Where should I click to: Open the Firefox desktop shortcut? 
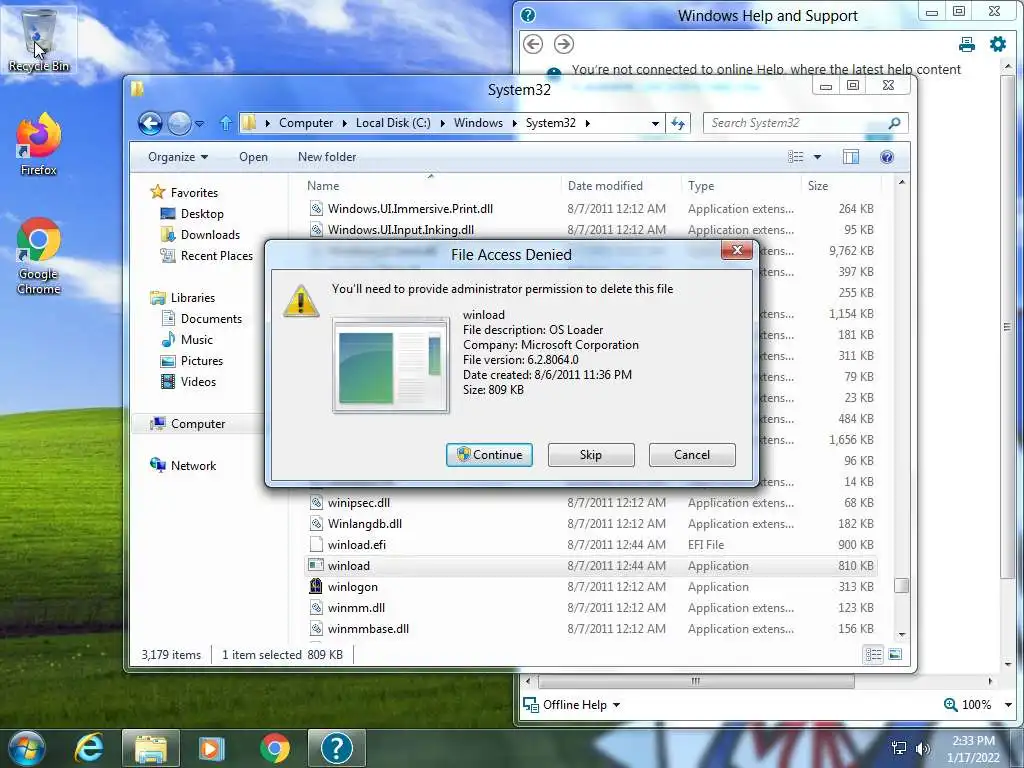[39, 144]
